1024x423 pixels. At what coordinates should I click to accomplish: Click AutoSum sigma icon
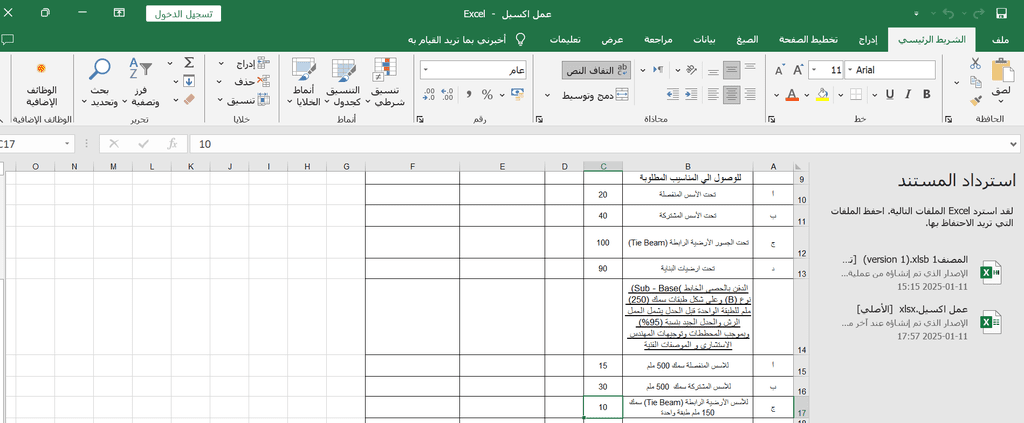pyautogui.click(x=189, y=63)
